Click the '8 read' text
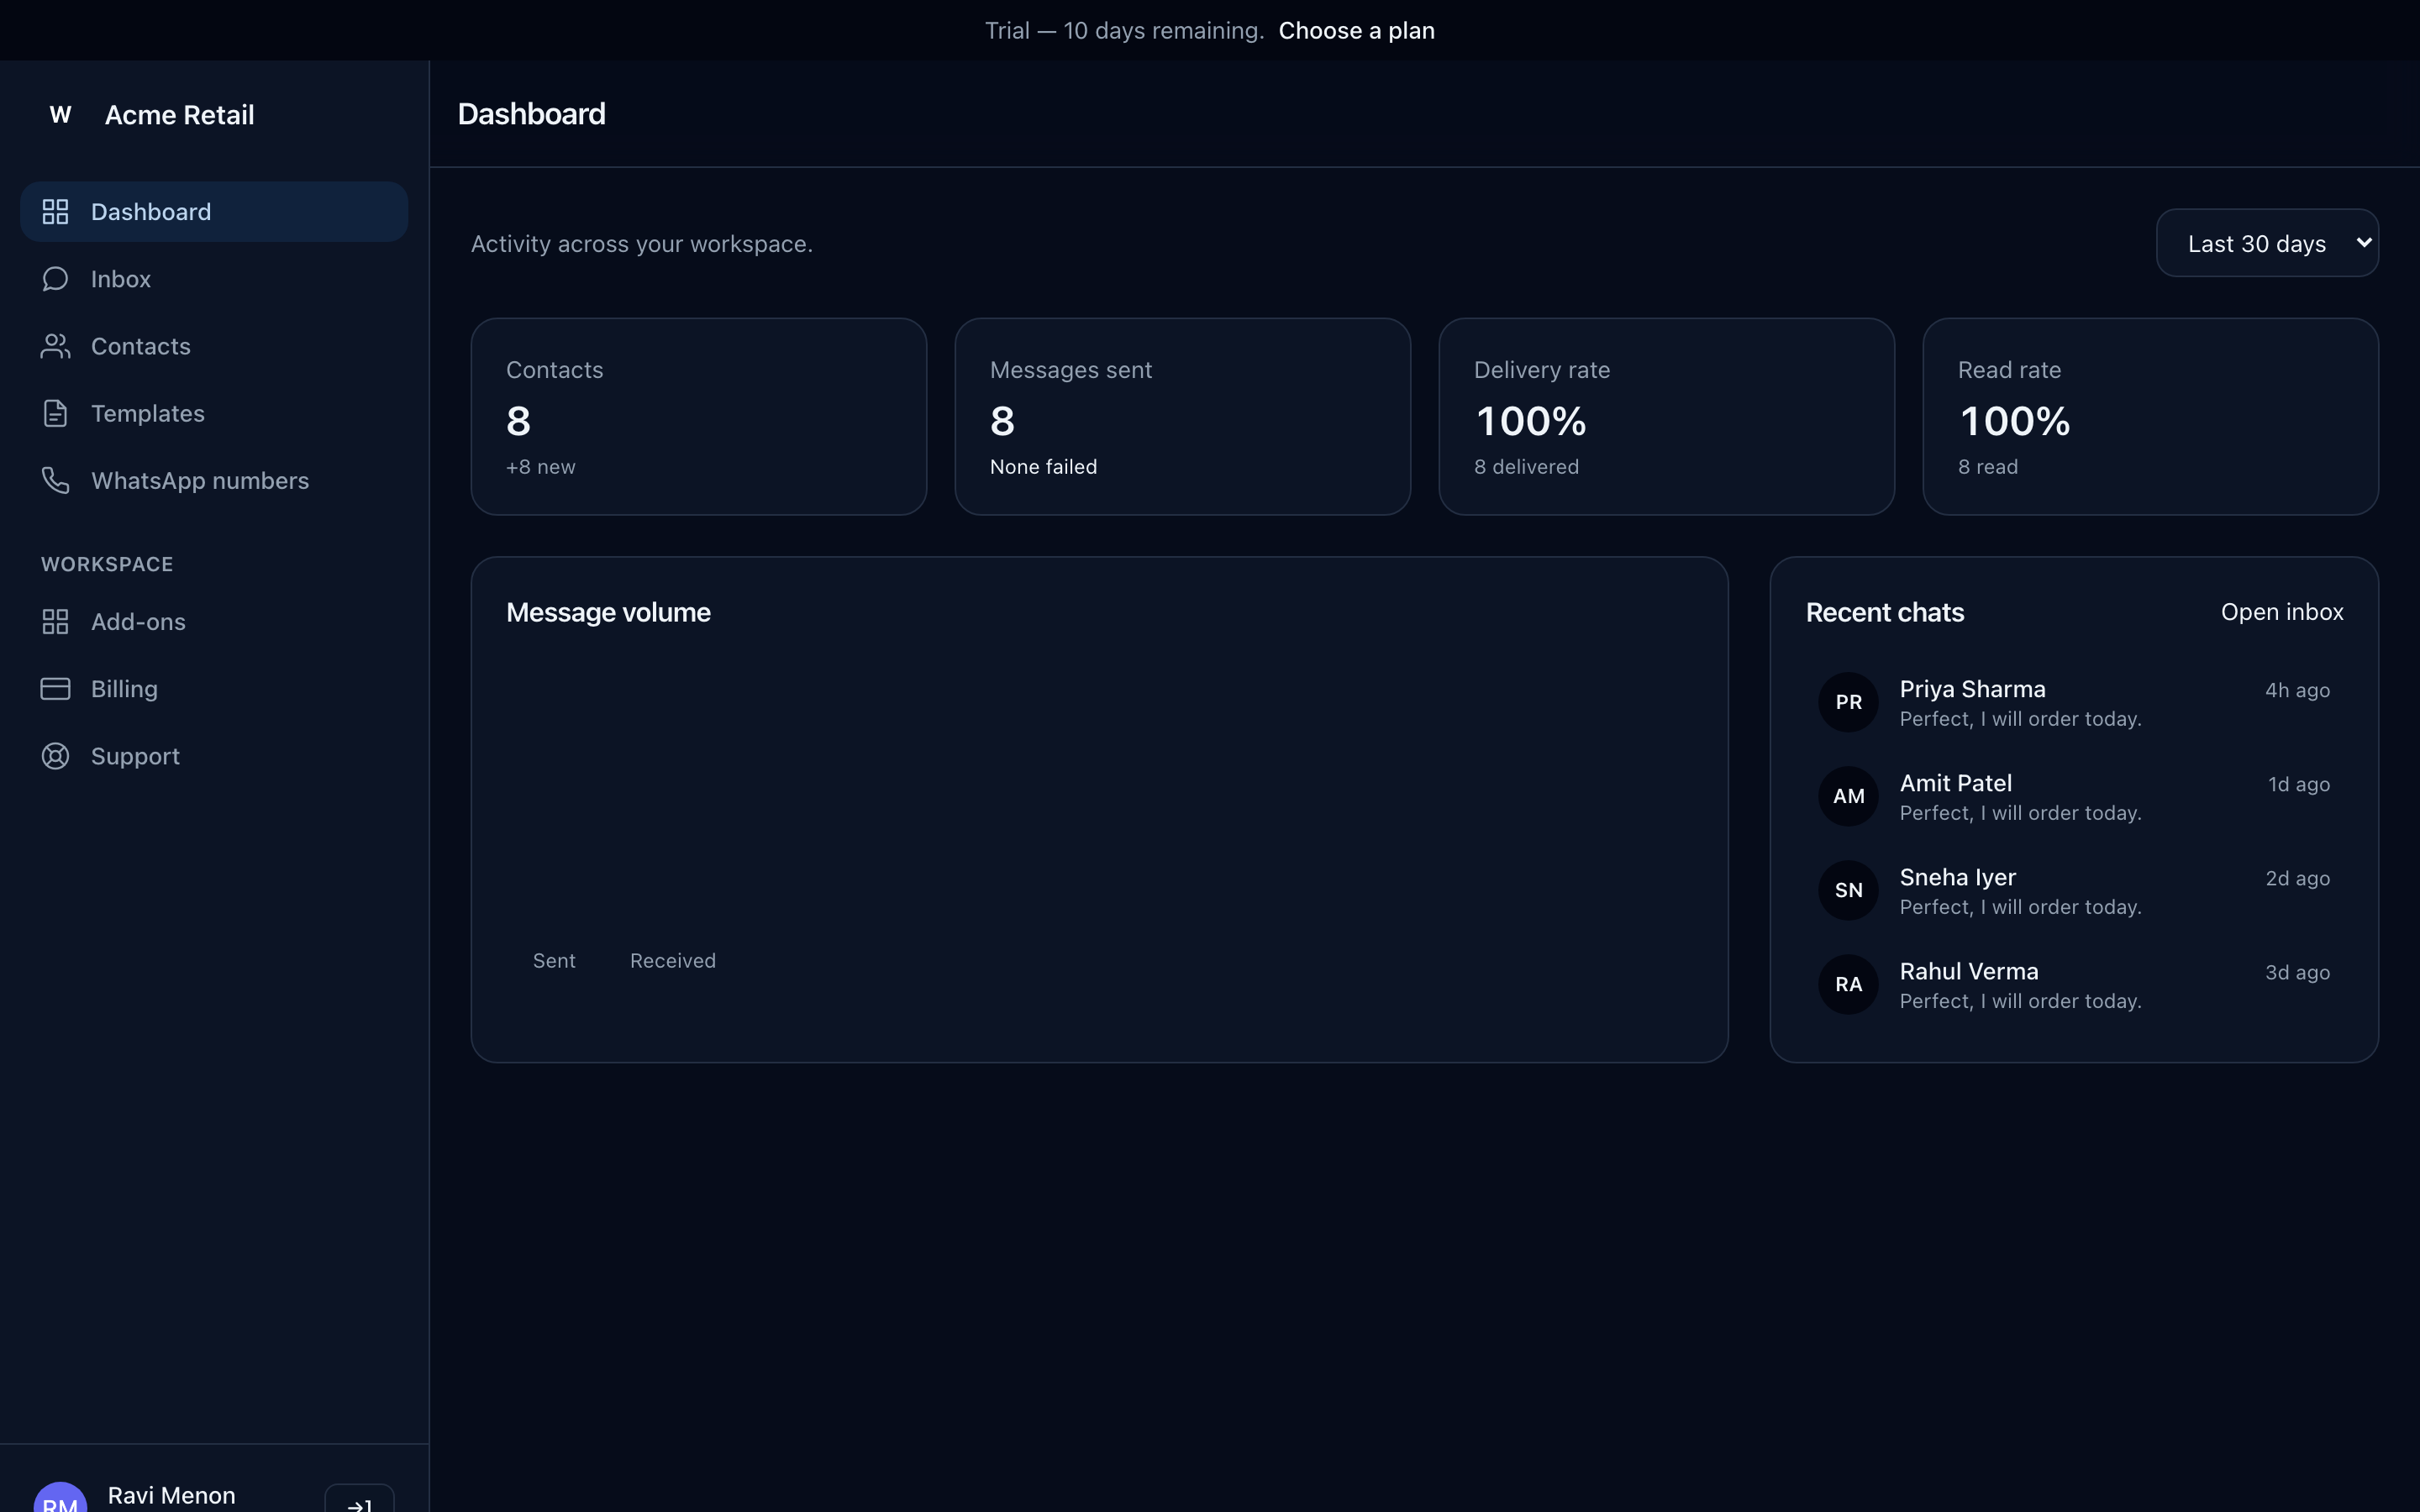This screenshot has width=2420, height=1512. point(1988,467)
